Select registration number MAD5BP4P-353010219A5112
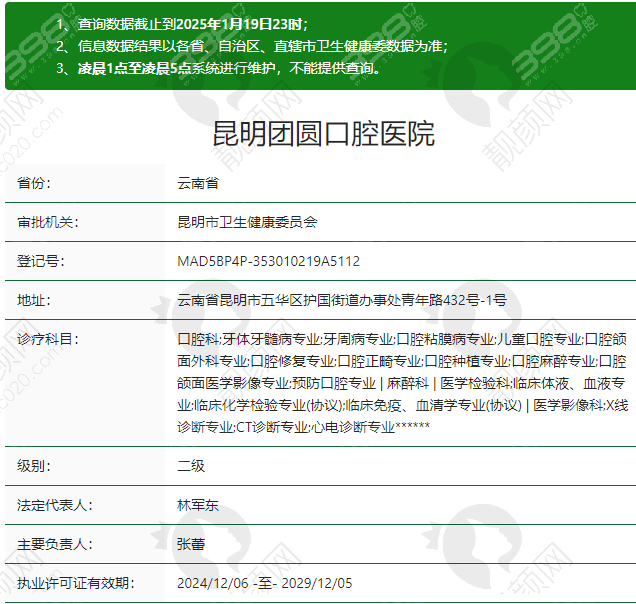 (x=268, y=261)
